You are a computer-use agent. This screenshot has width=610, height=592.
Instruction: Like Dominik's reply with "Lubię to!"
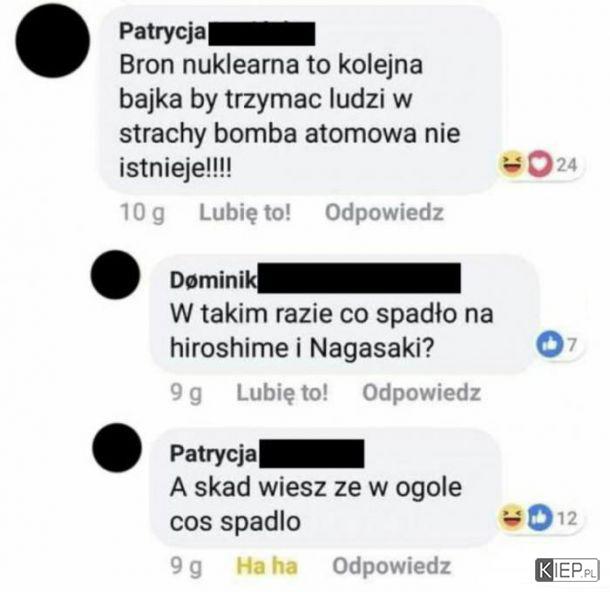(282, 392)
